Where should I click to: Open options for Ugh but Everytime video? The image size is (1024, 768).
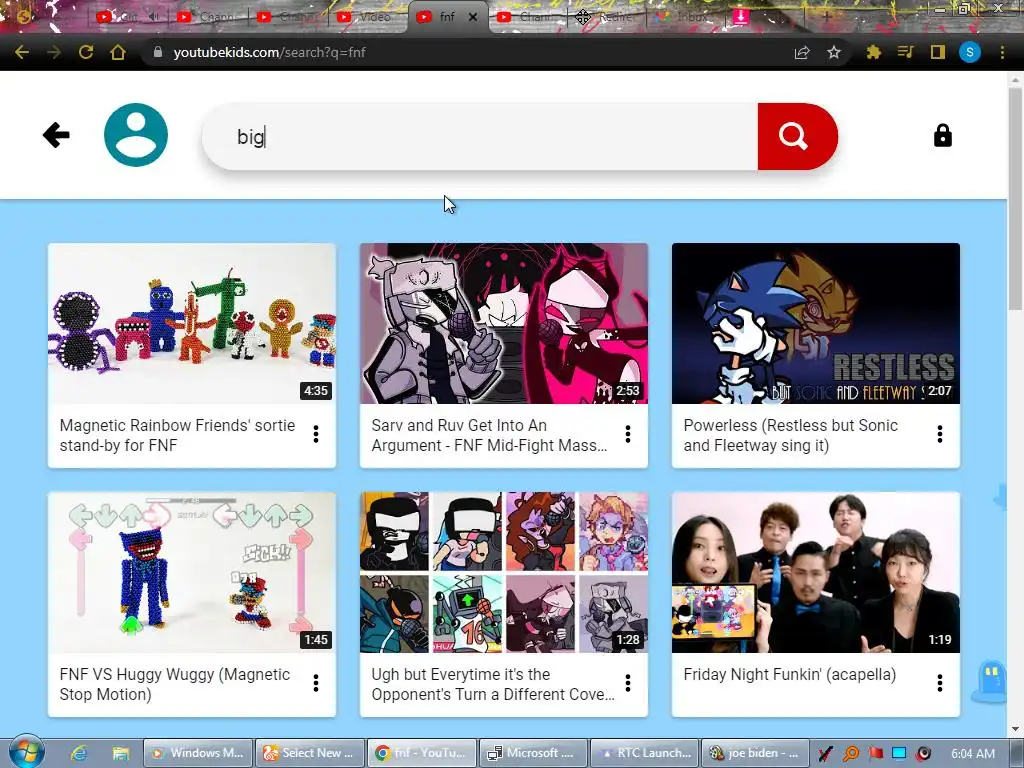pyautogui.click(x=628, y=683)
